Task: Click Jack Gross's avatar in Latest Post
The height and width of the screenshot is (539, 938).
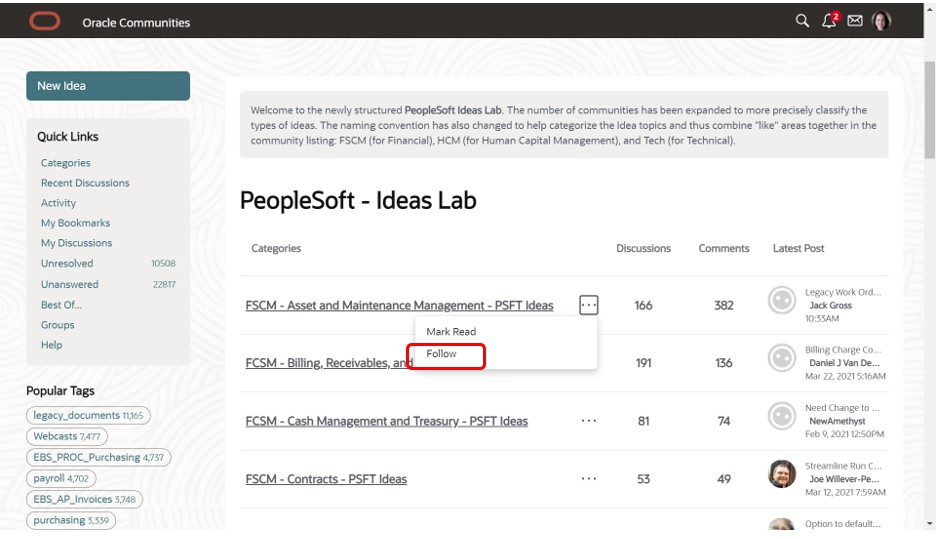Action: click(781, 300)
